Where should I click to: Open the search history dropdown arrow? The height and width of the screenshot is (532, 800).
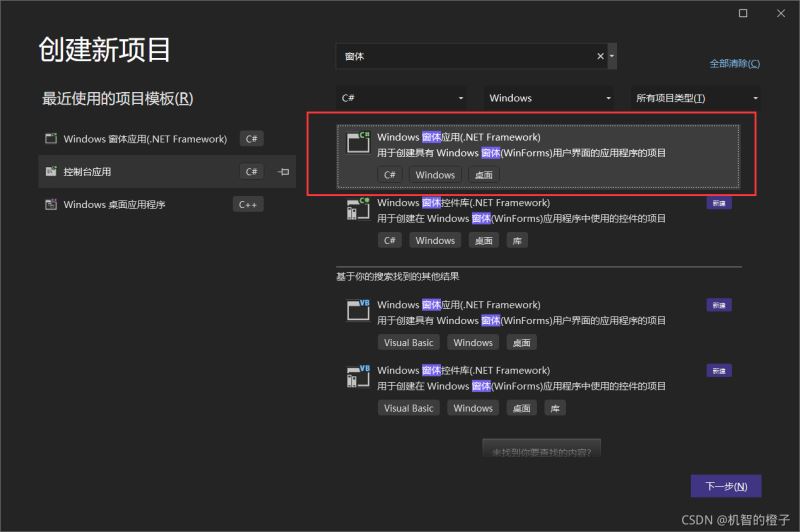click(x=612, y=56)
